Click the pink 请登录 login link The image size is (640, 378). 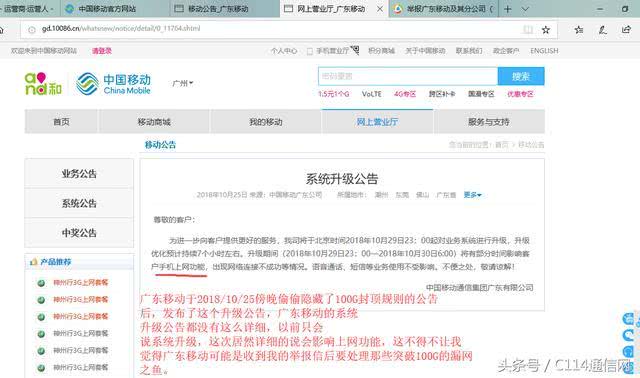coord(102,51)
